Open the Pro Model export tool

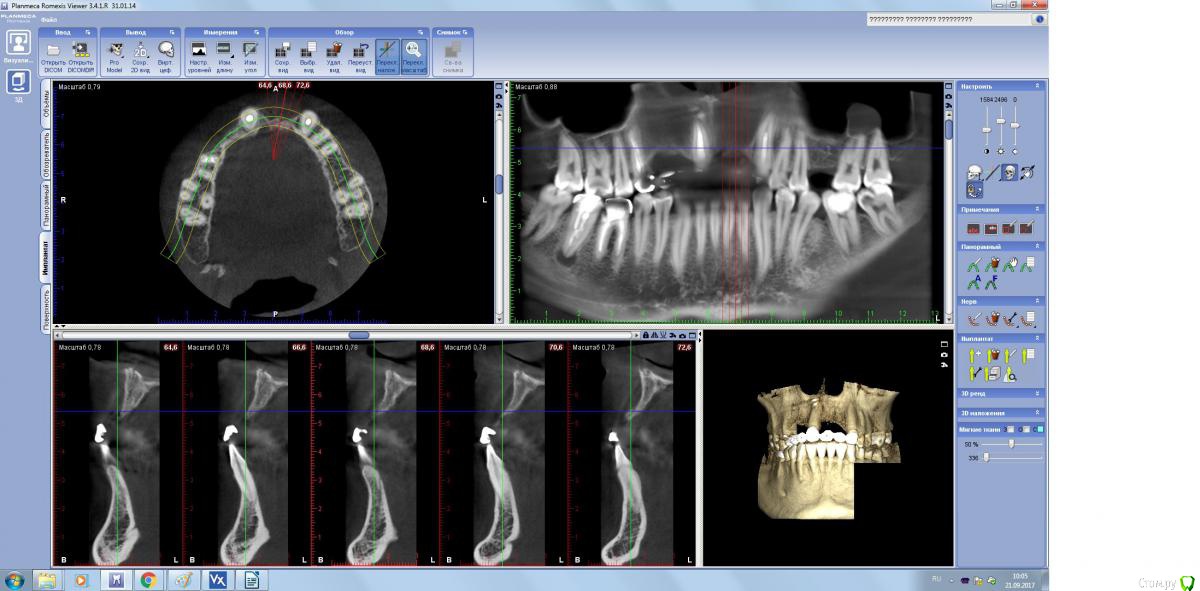point(115,50)
